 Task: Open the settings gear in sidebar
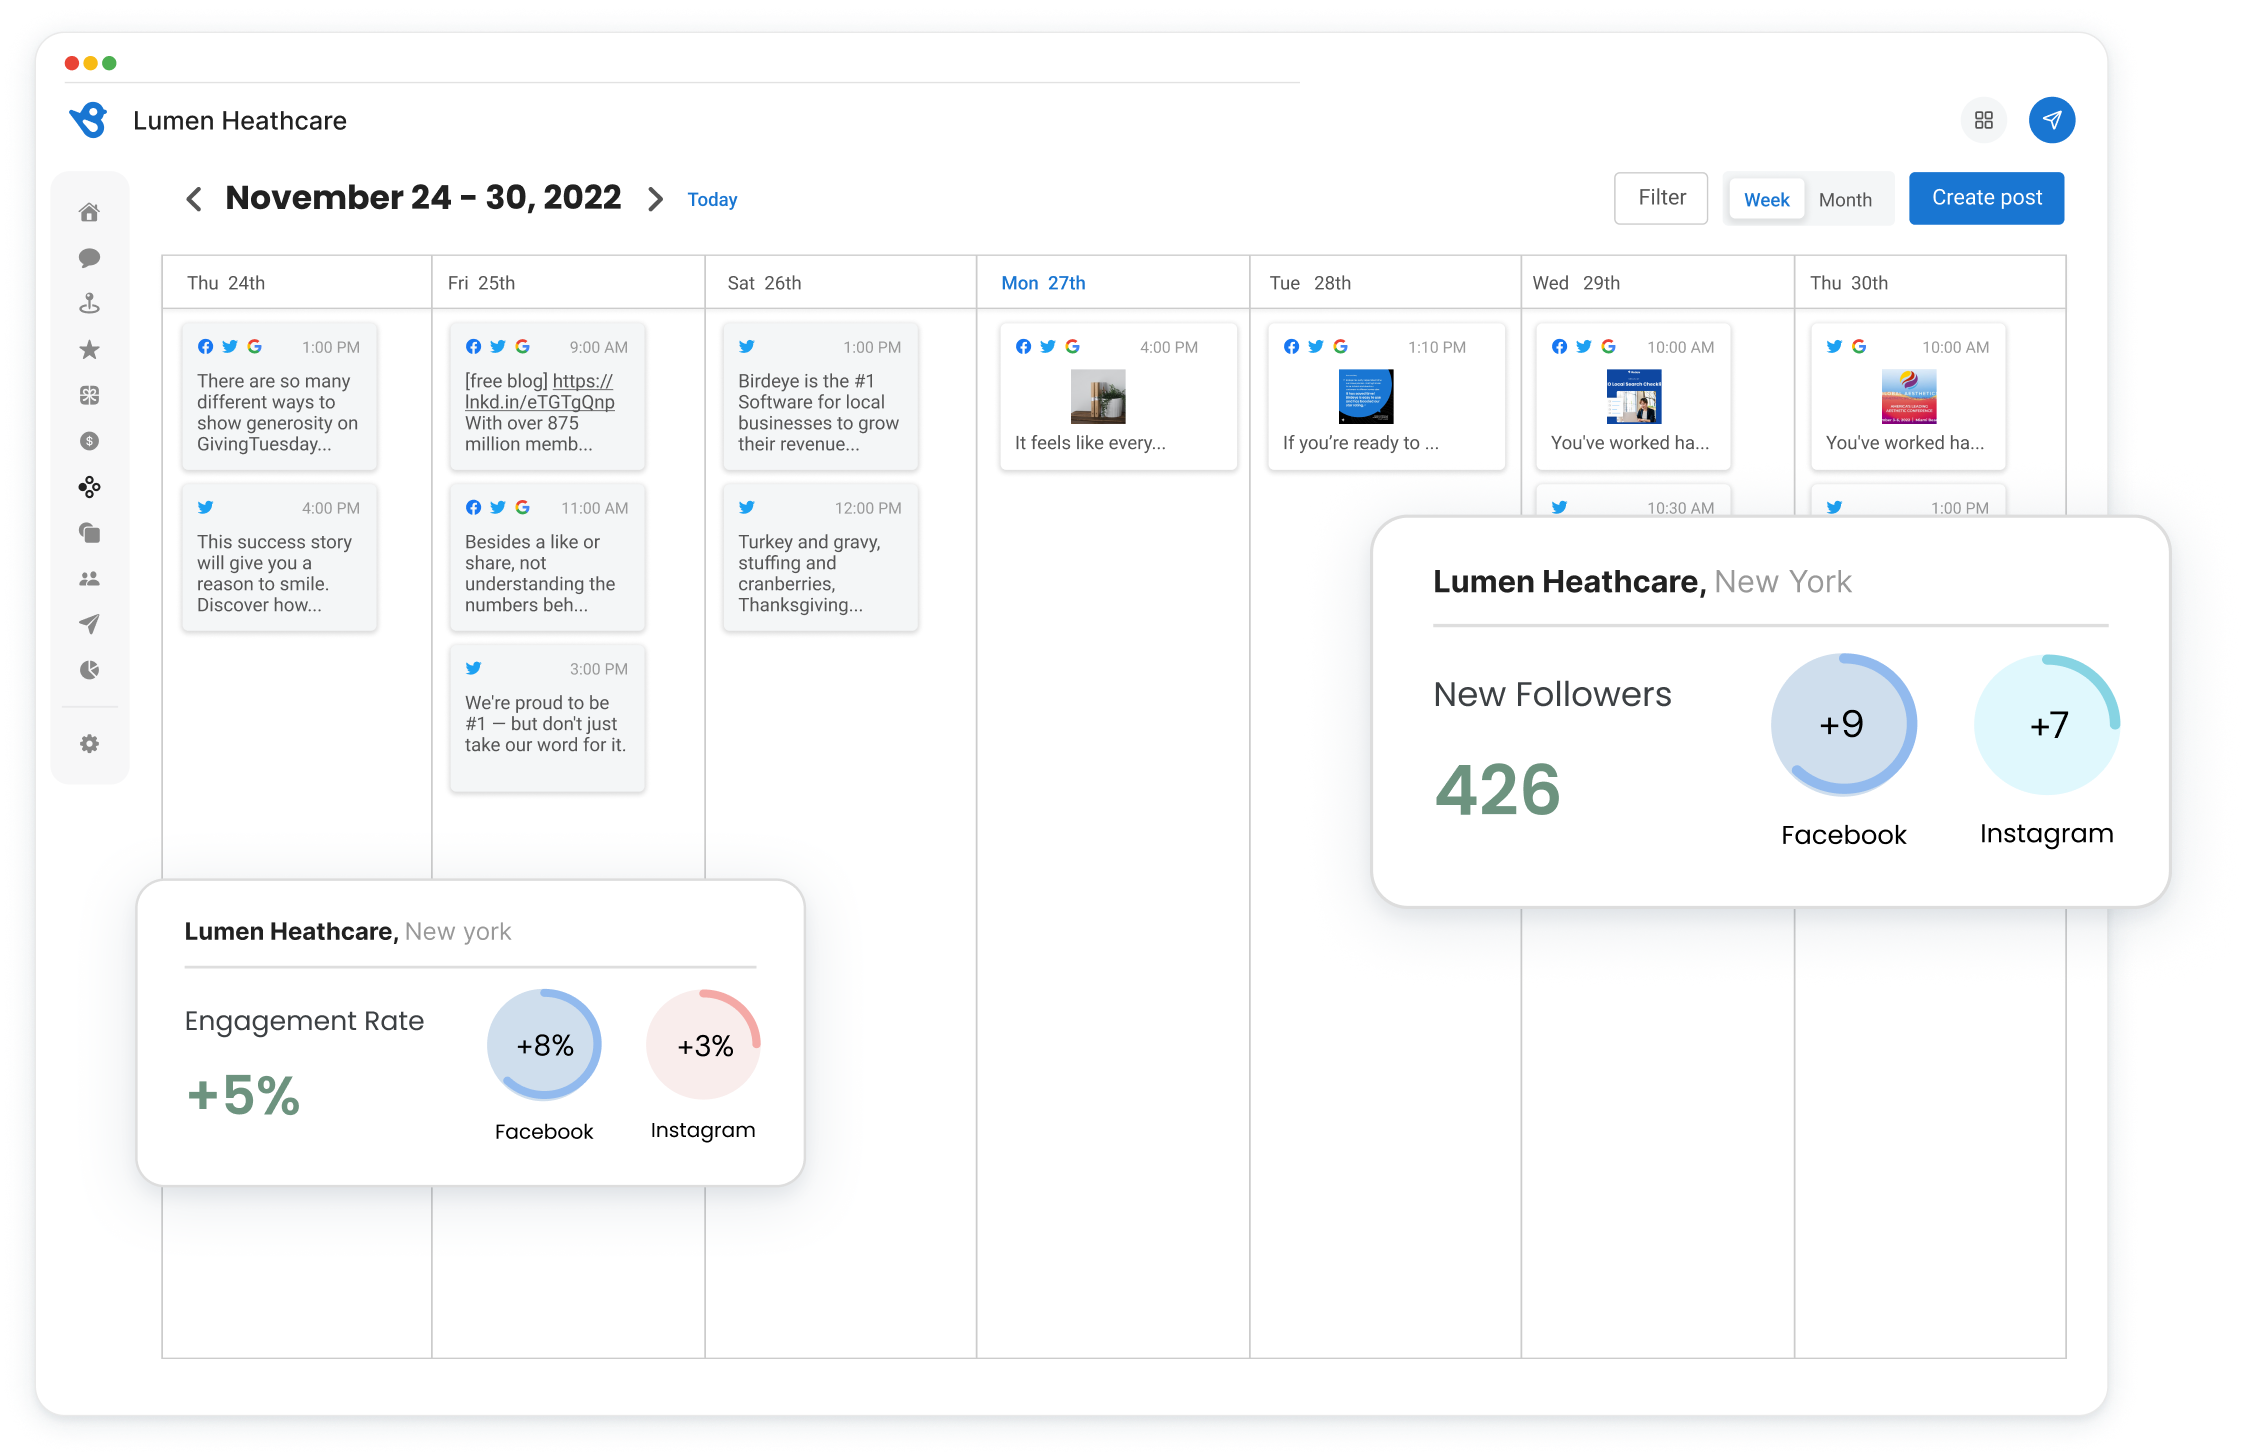click(89, 744)
